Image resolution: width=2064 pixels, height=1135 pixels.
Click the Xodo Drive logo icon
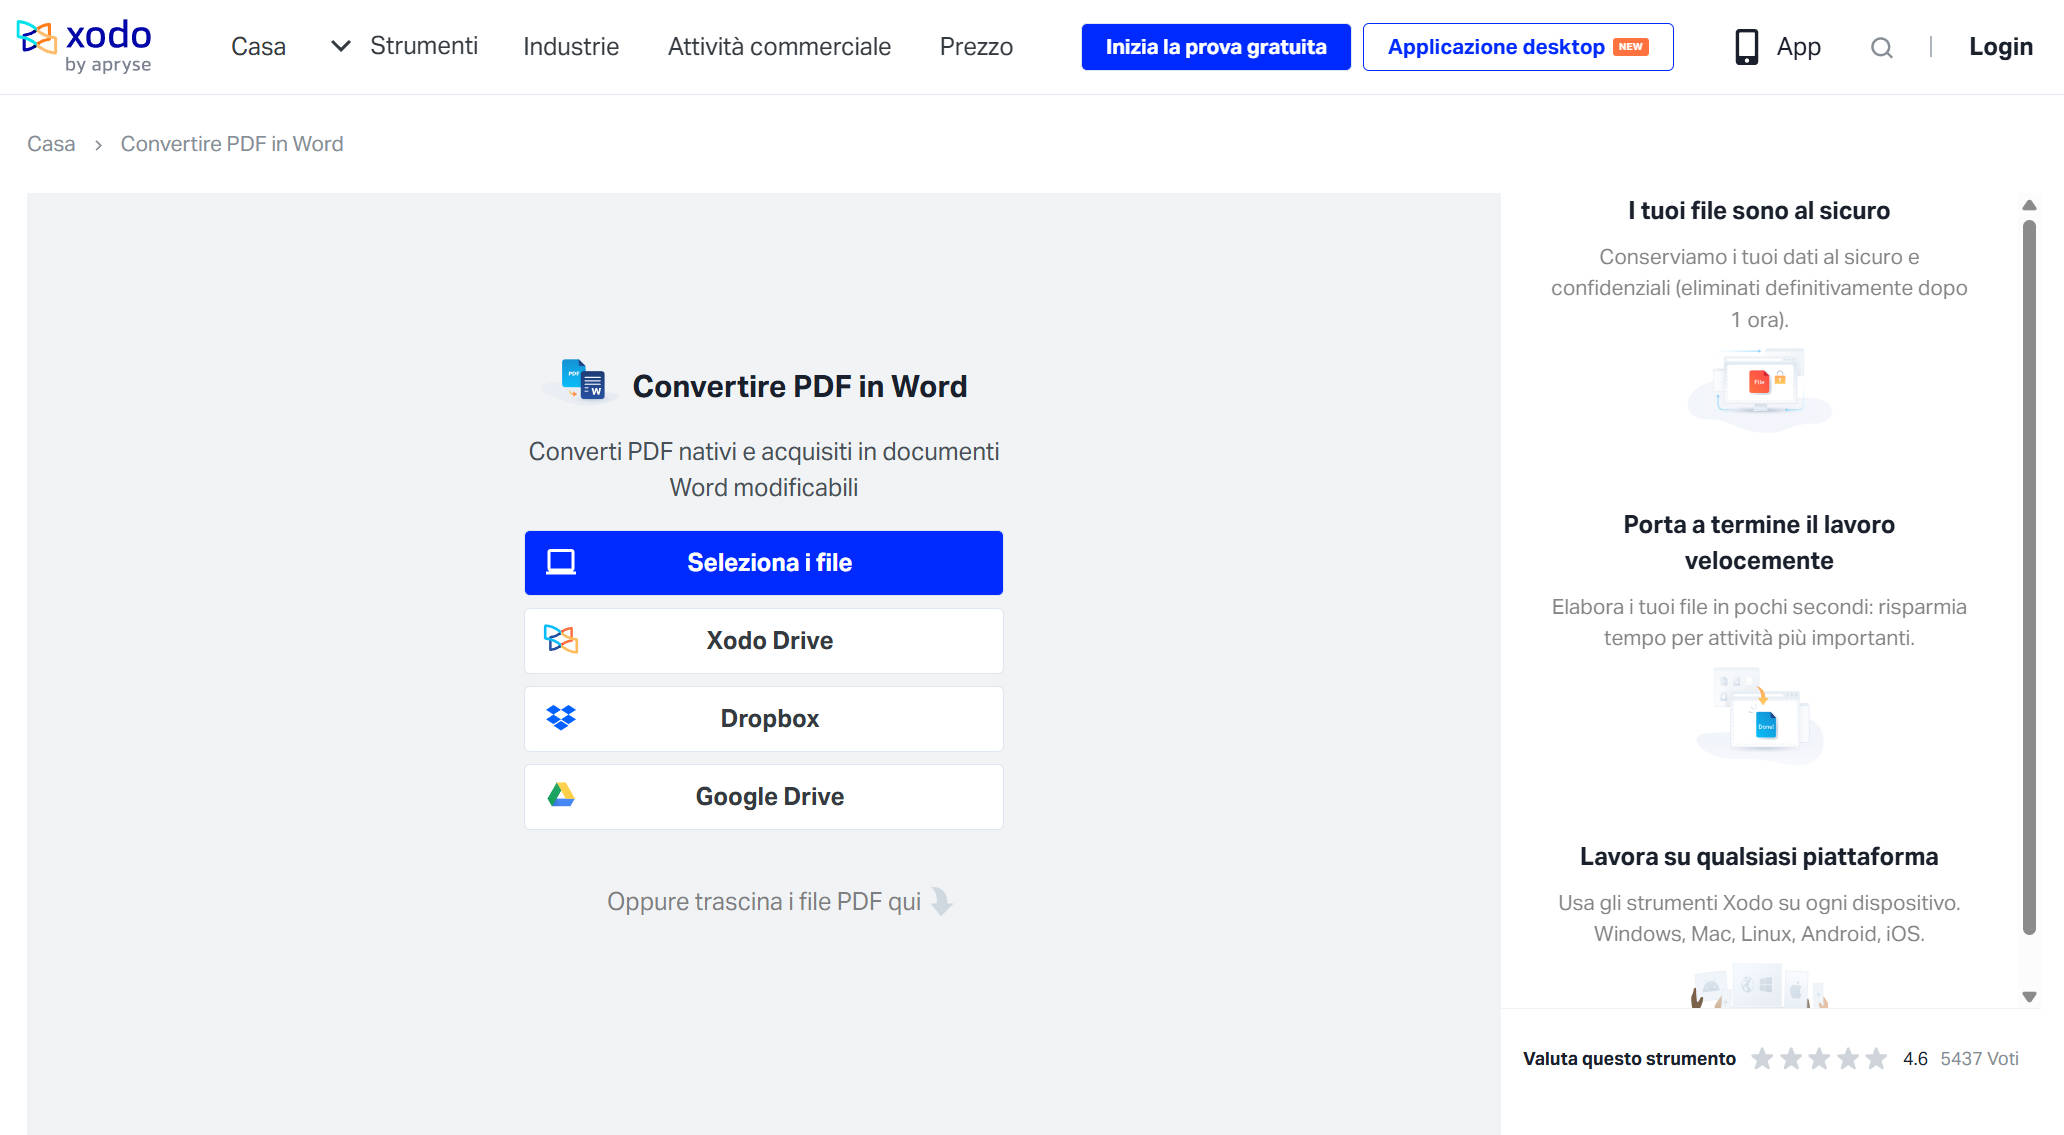(x=561, y=640)
